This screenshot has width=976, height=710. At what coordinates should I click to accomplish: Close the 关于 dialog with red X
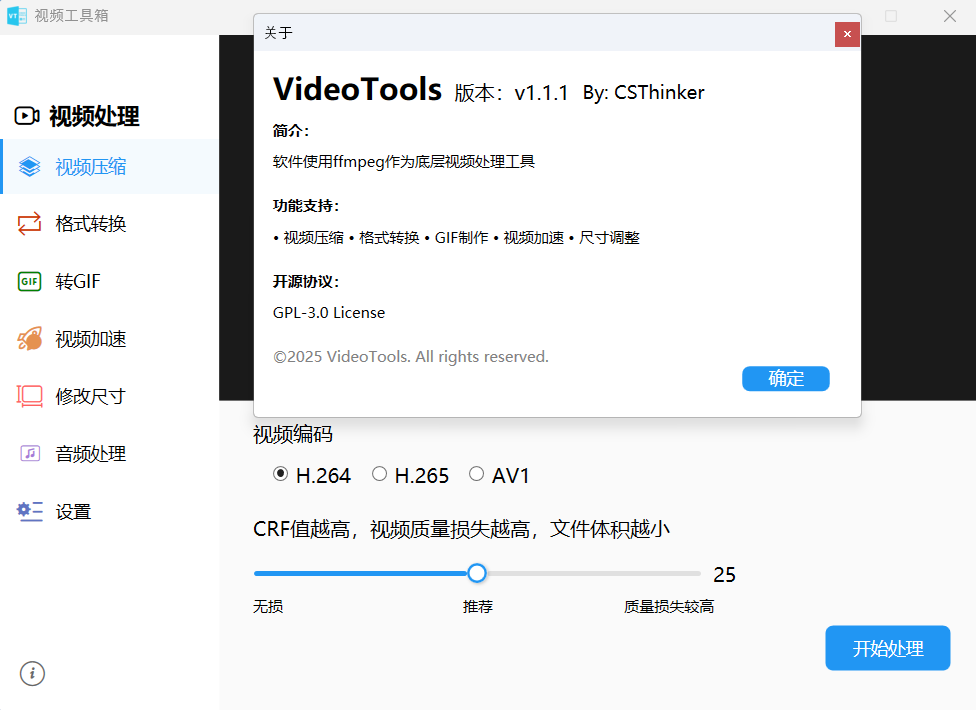coord(847,34)
